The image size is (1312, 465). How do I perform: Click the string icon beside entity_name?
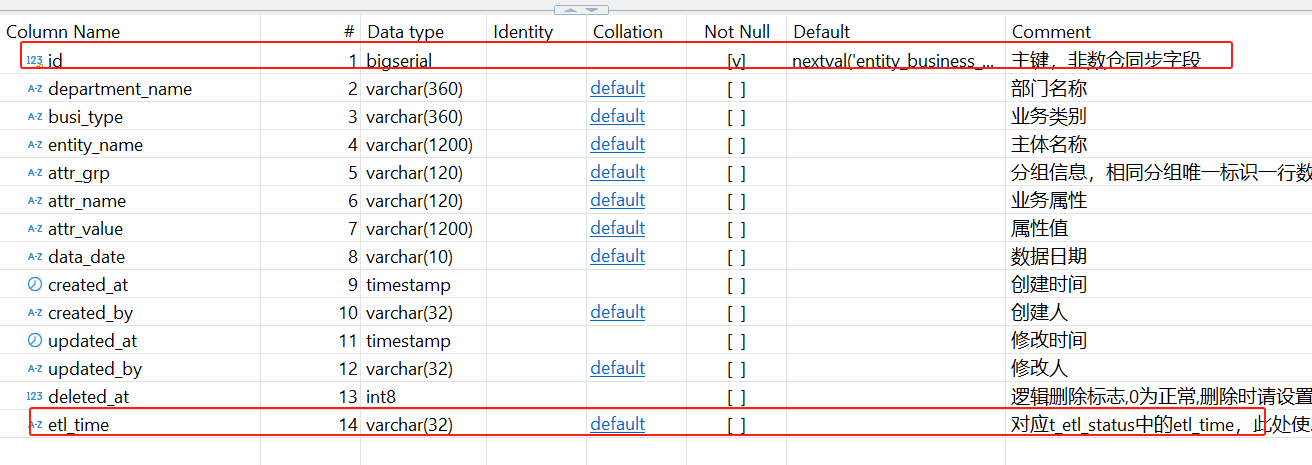(x=35, y=145)
